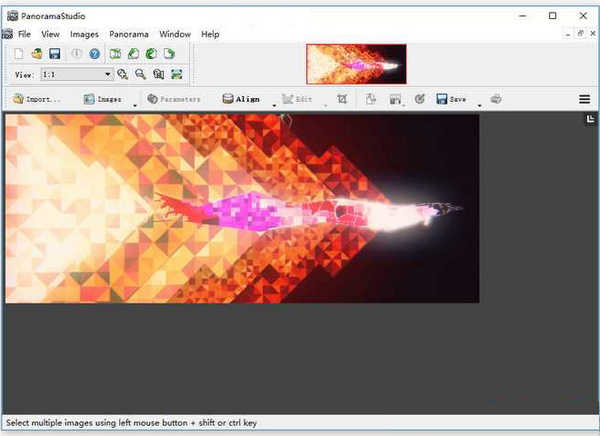Click the printer icon

[496, 99]
